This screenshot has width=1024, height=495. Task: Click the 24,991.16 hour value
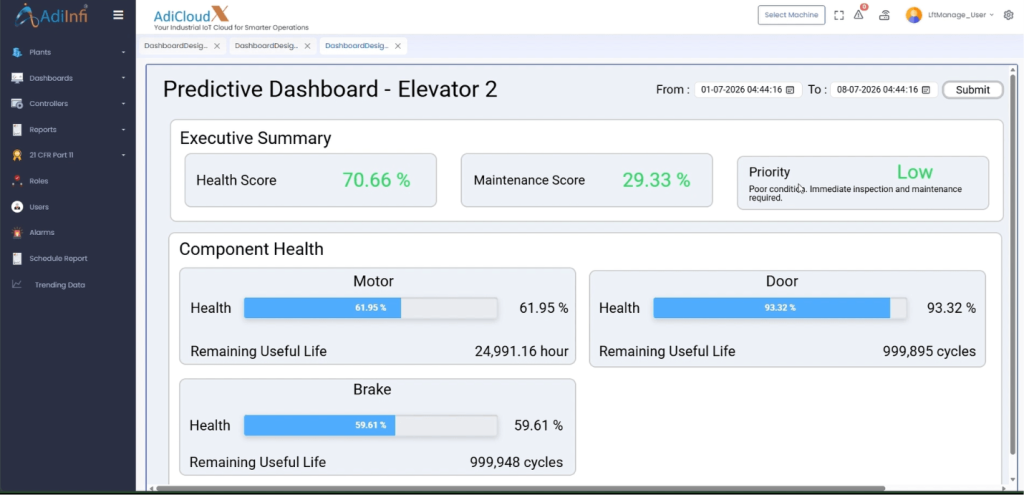[522, 351]
